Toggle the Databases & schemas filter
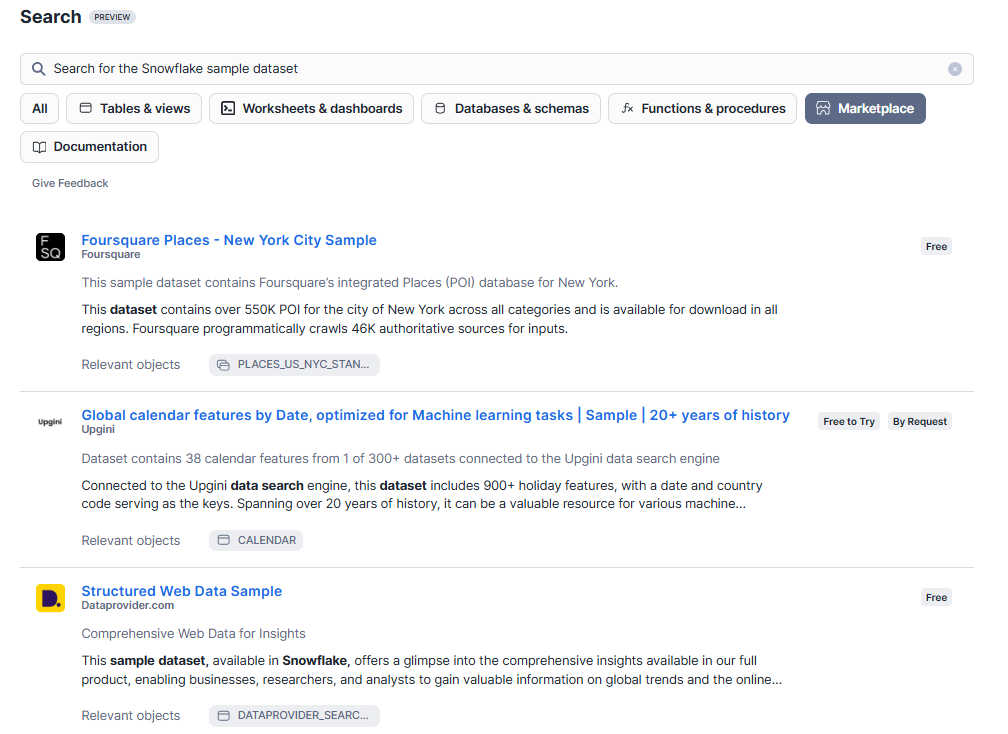This screenshot has height=734, width=1008. (510, 108)
